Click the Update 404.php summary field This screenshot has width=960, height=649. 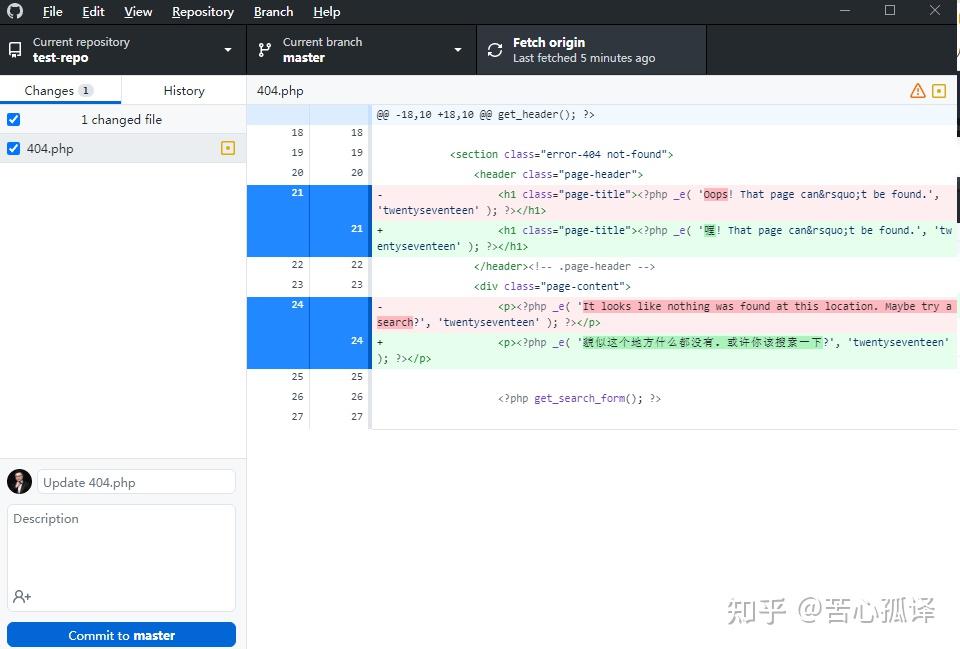[135, 482]
